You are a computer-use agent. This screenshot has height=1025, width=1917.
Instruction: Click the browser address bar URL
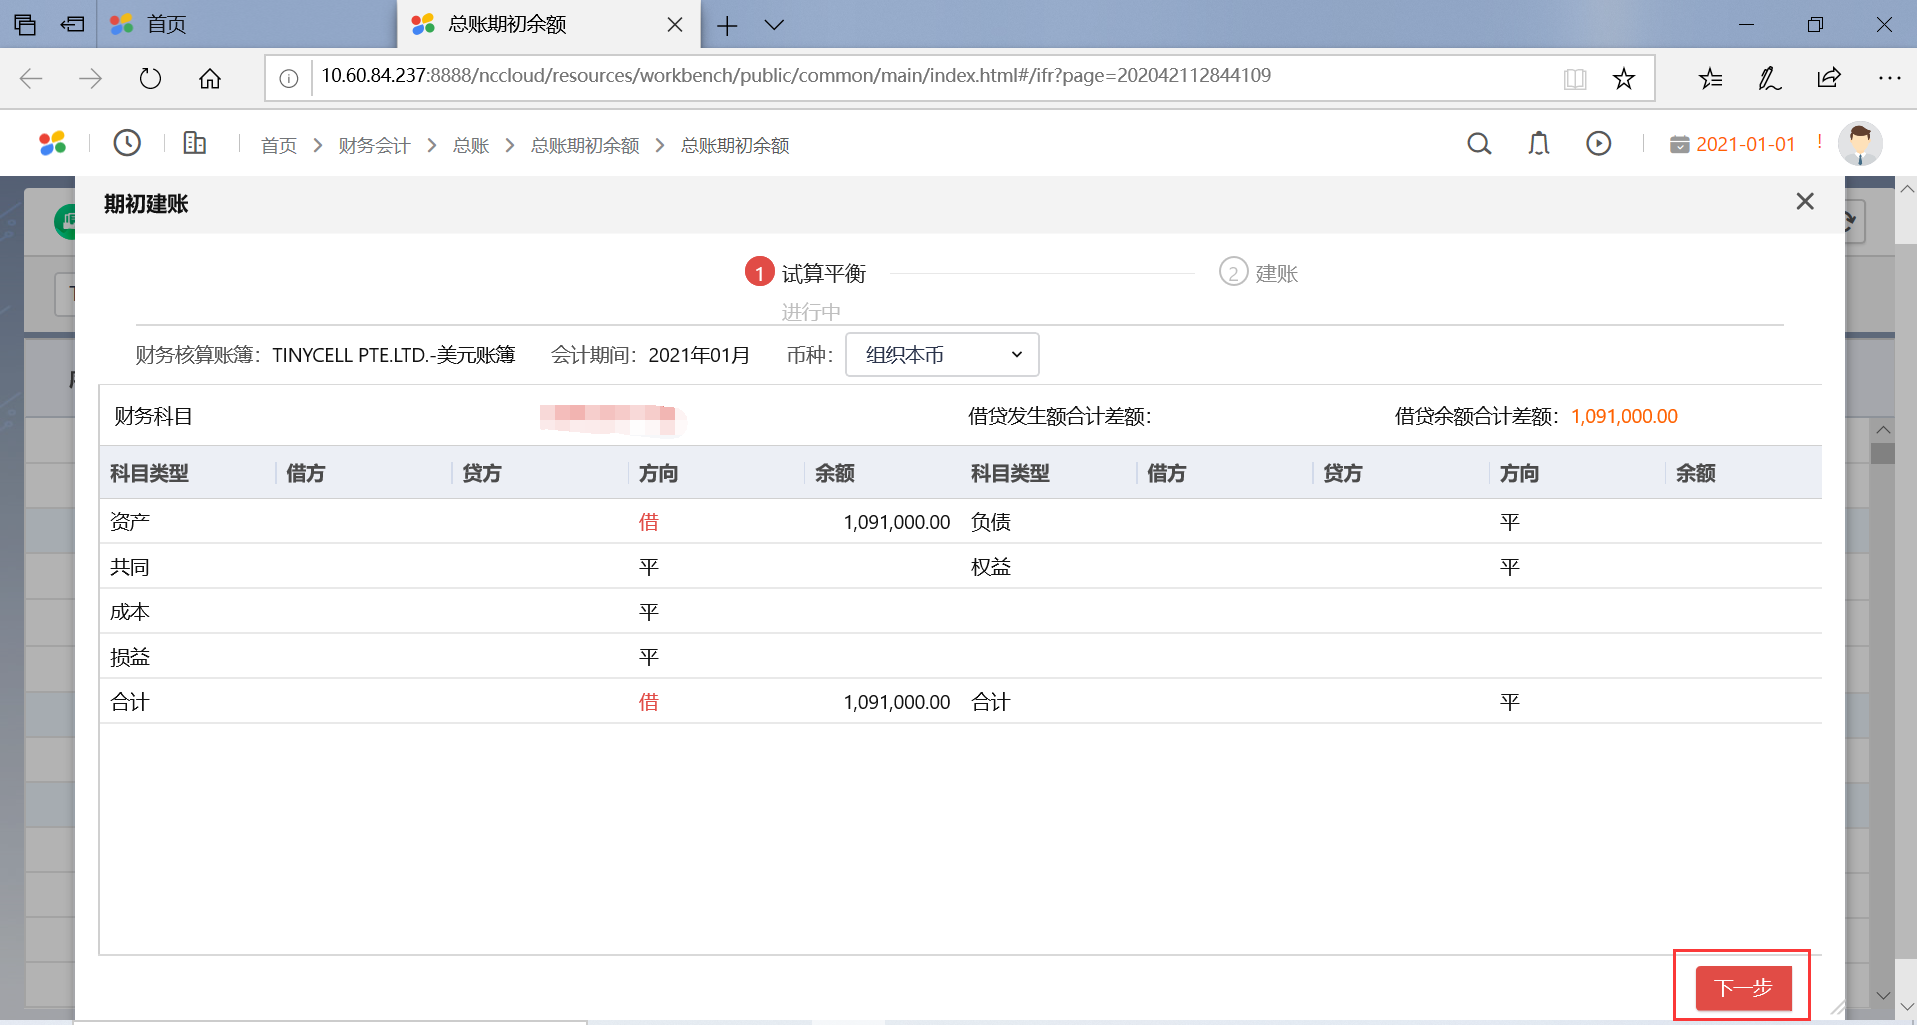pyautogui.click(x=795, y=76)
